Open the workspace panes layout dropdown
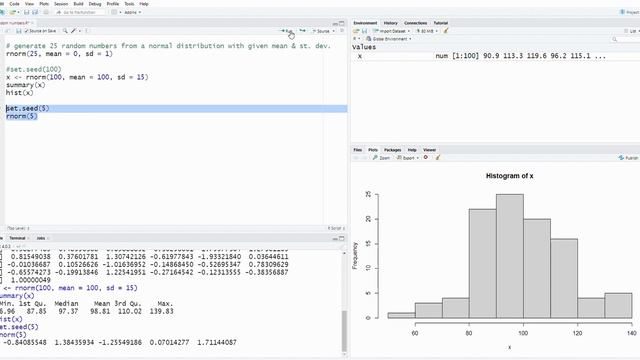Viewport: 640px width, 360px height. pyautogui.click(x=116, y=12)
